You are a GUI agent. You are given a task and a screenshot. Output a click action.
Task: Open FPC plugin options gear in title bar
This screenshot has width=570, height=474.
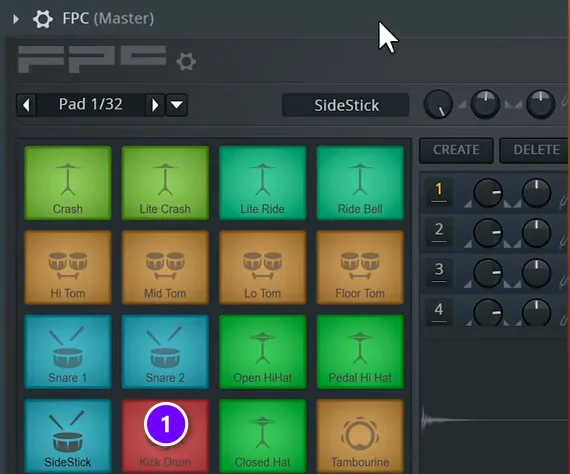click(x=43, y=19)
